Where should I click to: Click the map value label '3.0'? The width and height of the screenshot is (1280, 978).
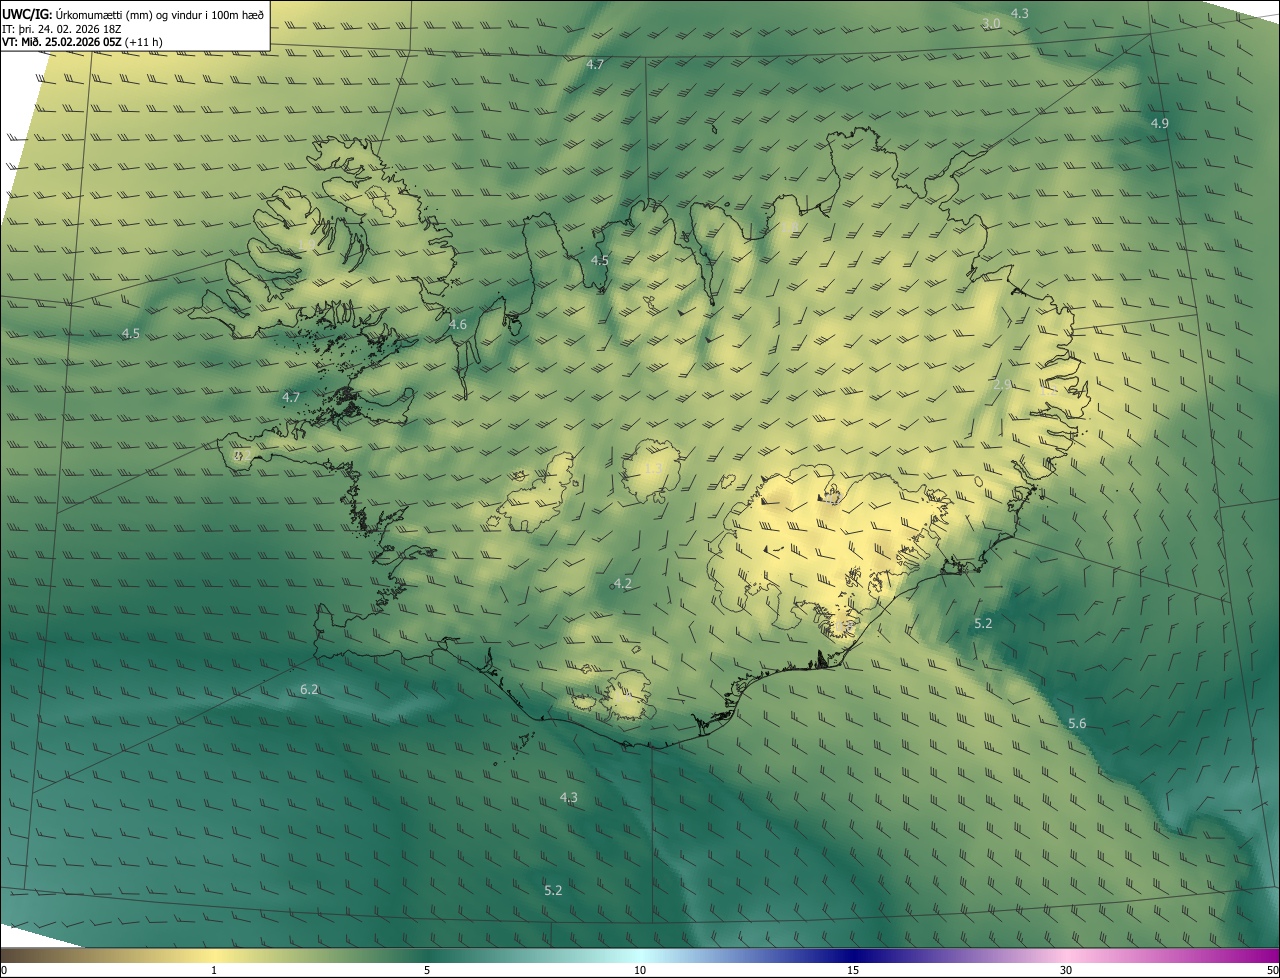tap(991, 23)
